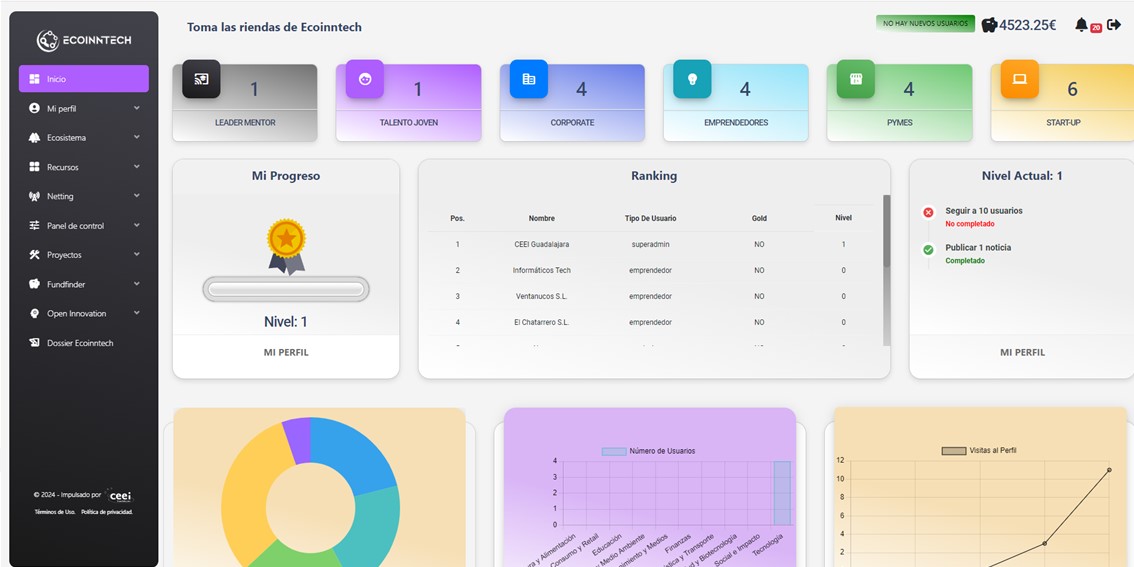Click CEEI Guadalajara in ranking table
This screenshot has width=1134, height=567.
point(542,244)
